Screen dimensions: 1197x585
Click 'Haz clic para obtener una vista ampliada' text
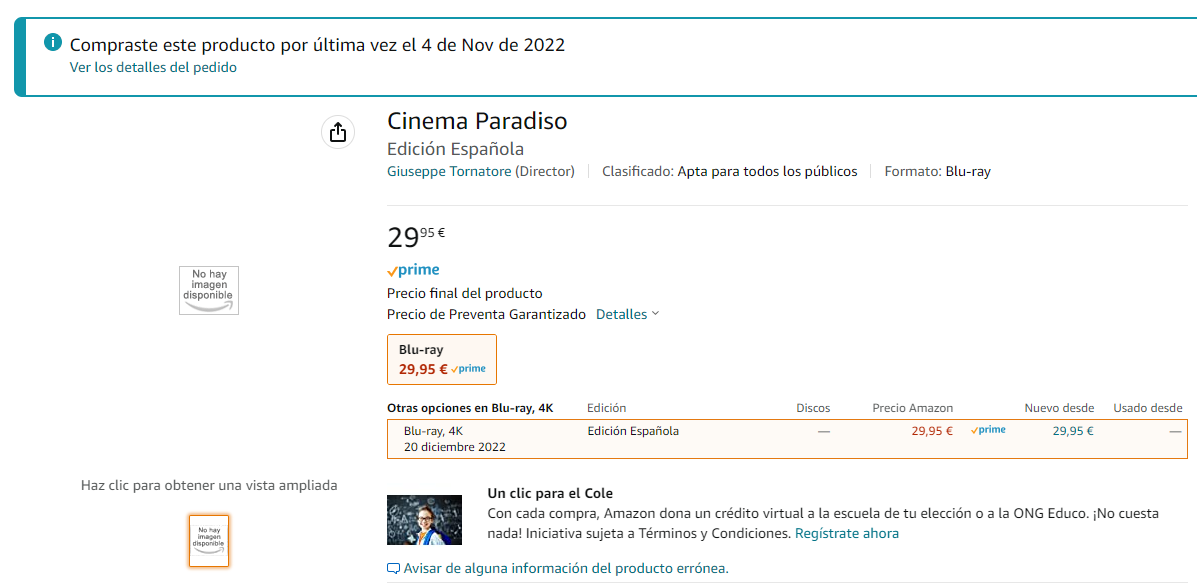209,485
